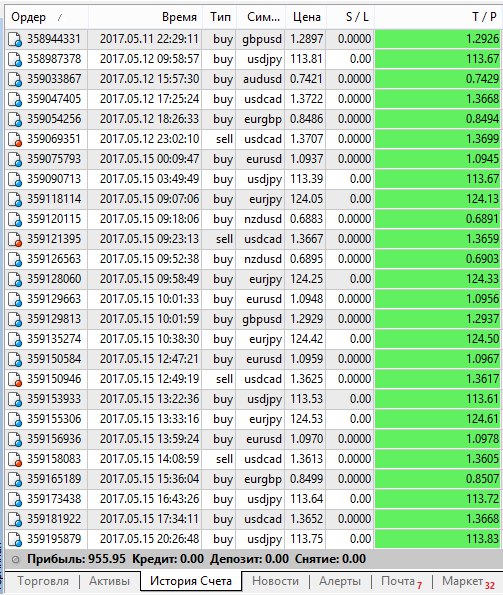Select order row 359165189 eurgbp
Viewport: 503px width, 595px height.
(x=253, y=479)
